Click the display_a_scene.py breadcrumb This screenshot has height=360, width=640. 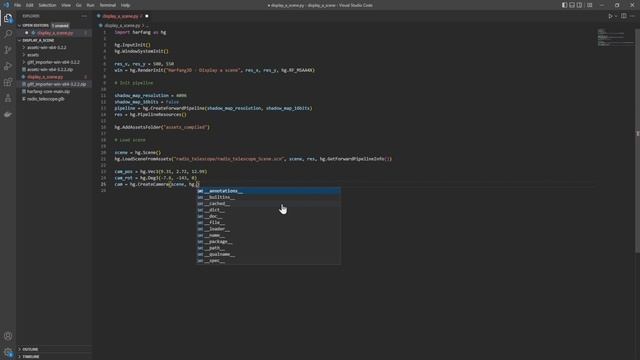coord(122,25)
